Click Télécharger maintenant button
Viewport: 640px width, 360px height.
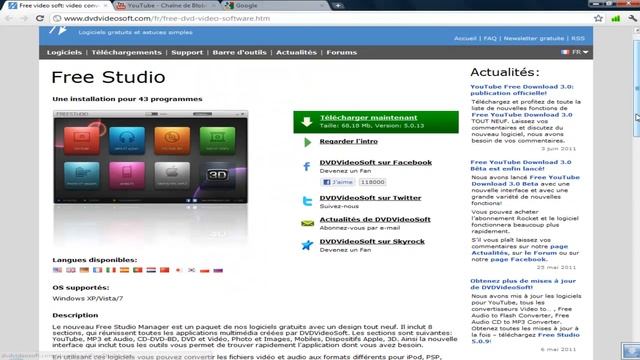tap(376, 122)
